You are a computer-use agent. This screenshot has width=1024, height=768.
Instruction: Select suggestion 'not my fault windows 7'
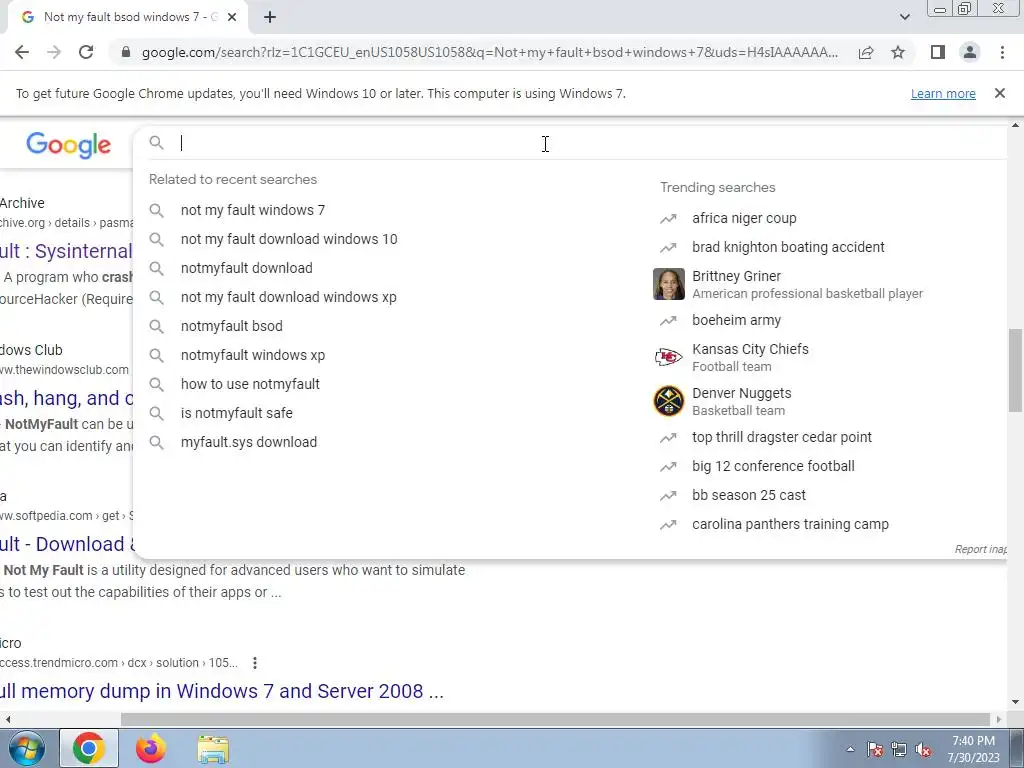(x=253, y=210)
